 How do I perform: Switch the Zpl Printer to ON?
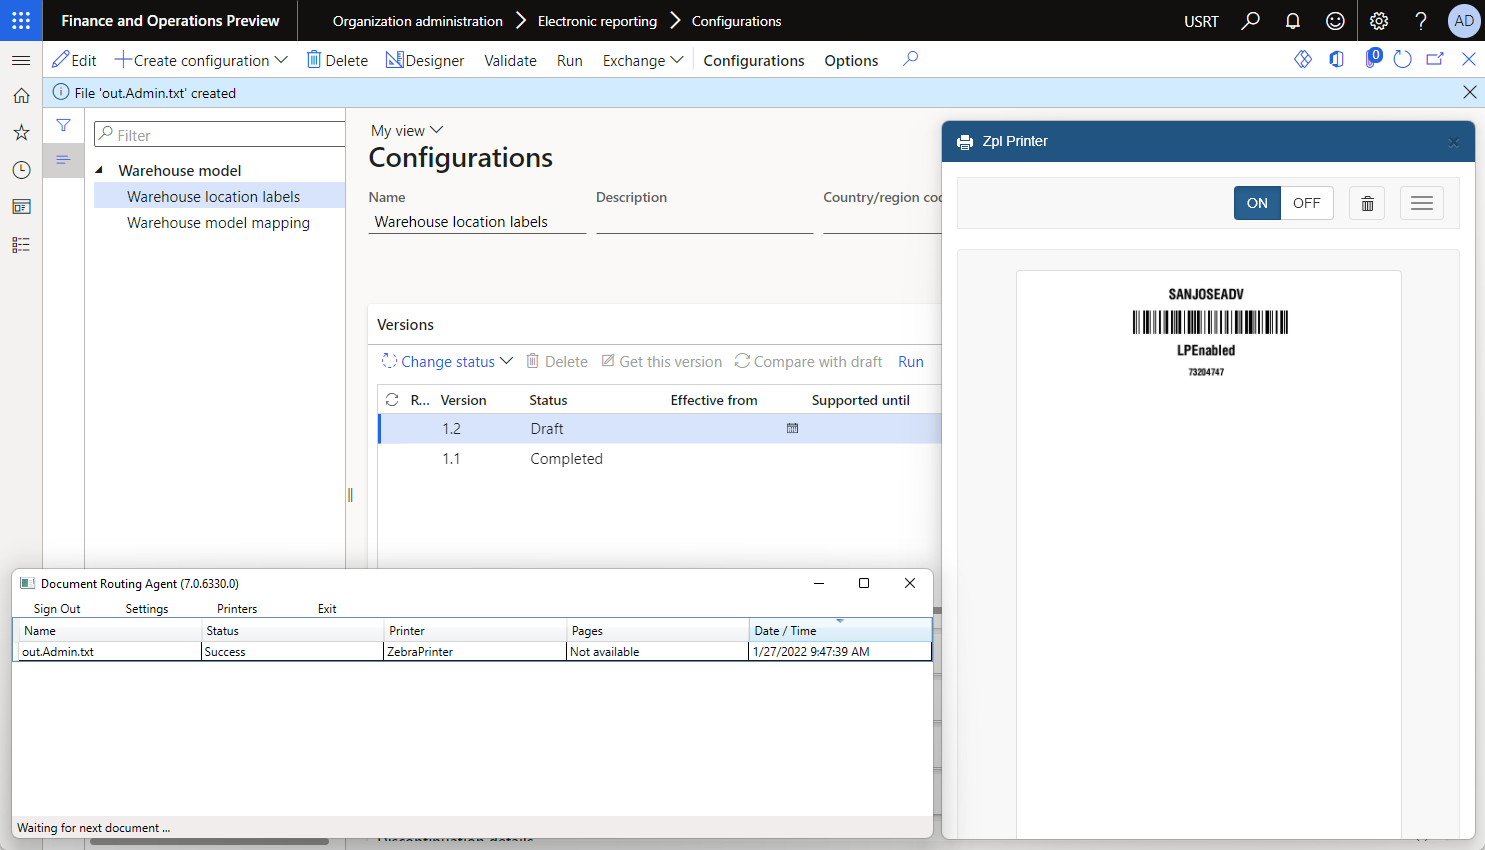point(1257,203)
